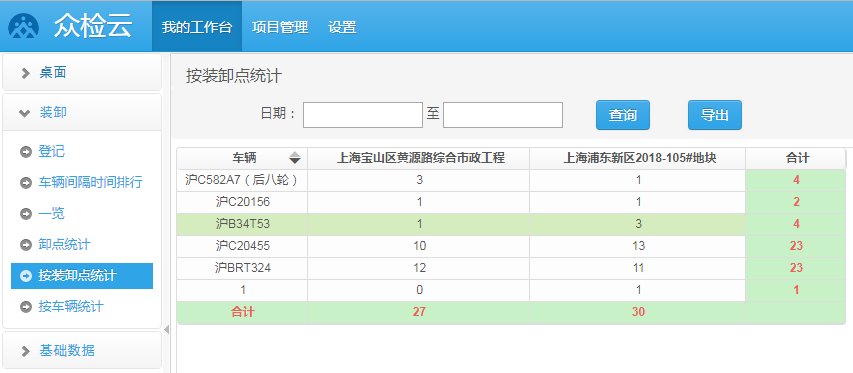The width and height of the screenshot is (853, 373).
Task: Click the 众检云 logo icon
Action: [x=23, y=26]
